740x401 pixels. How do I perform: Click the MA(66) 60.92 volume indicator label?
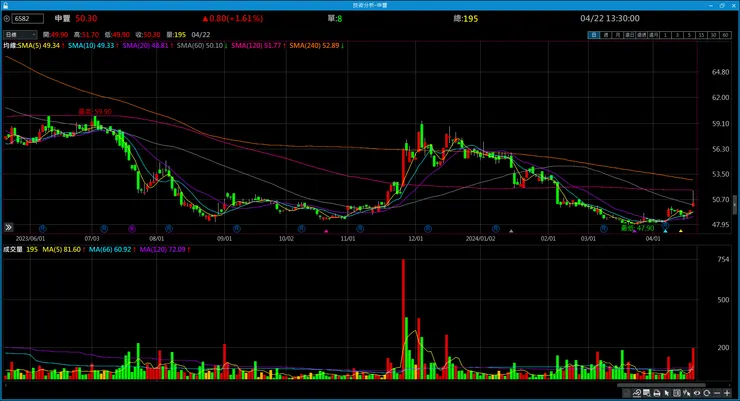[112, 249]
